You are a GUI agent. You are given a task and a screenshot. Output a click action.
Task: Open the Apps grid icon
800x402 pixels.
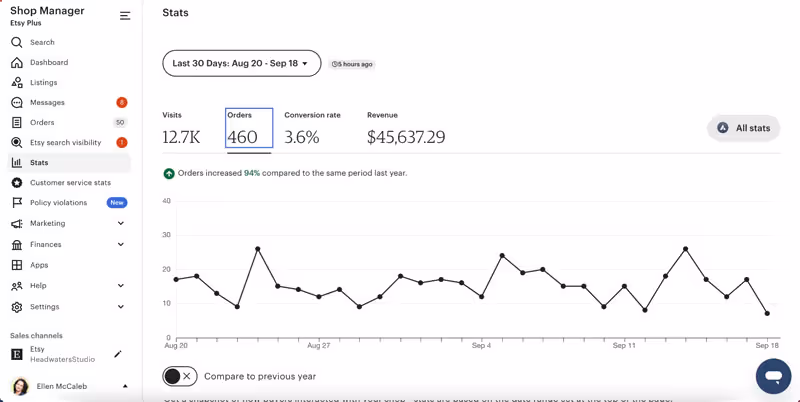17,265
